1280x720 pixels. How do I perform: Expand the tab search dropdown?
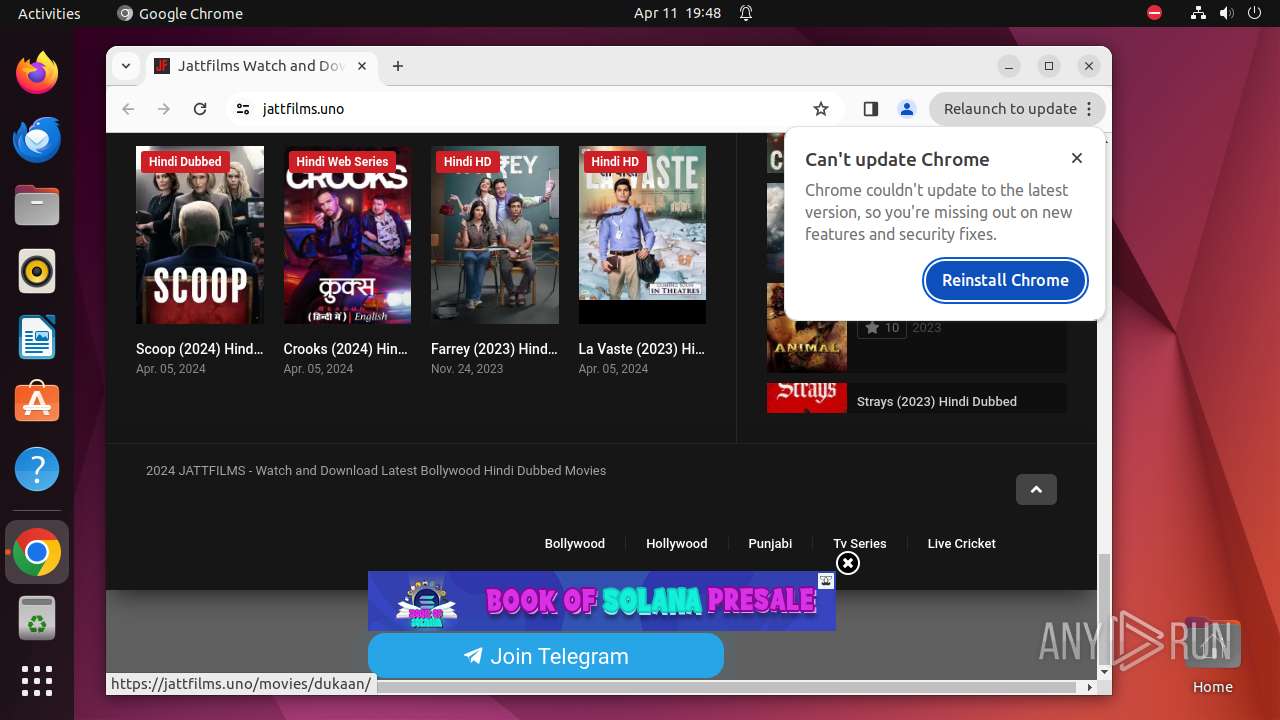pos(126,66)
